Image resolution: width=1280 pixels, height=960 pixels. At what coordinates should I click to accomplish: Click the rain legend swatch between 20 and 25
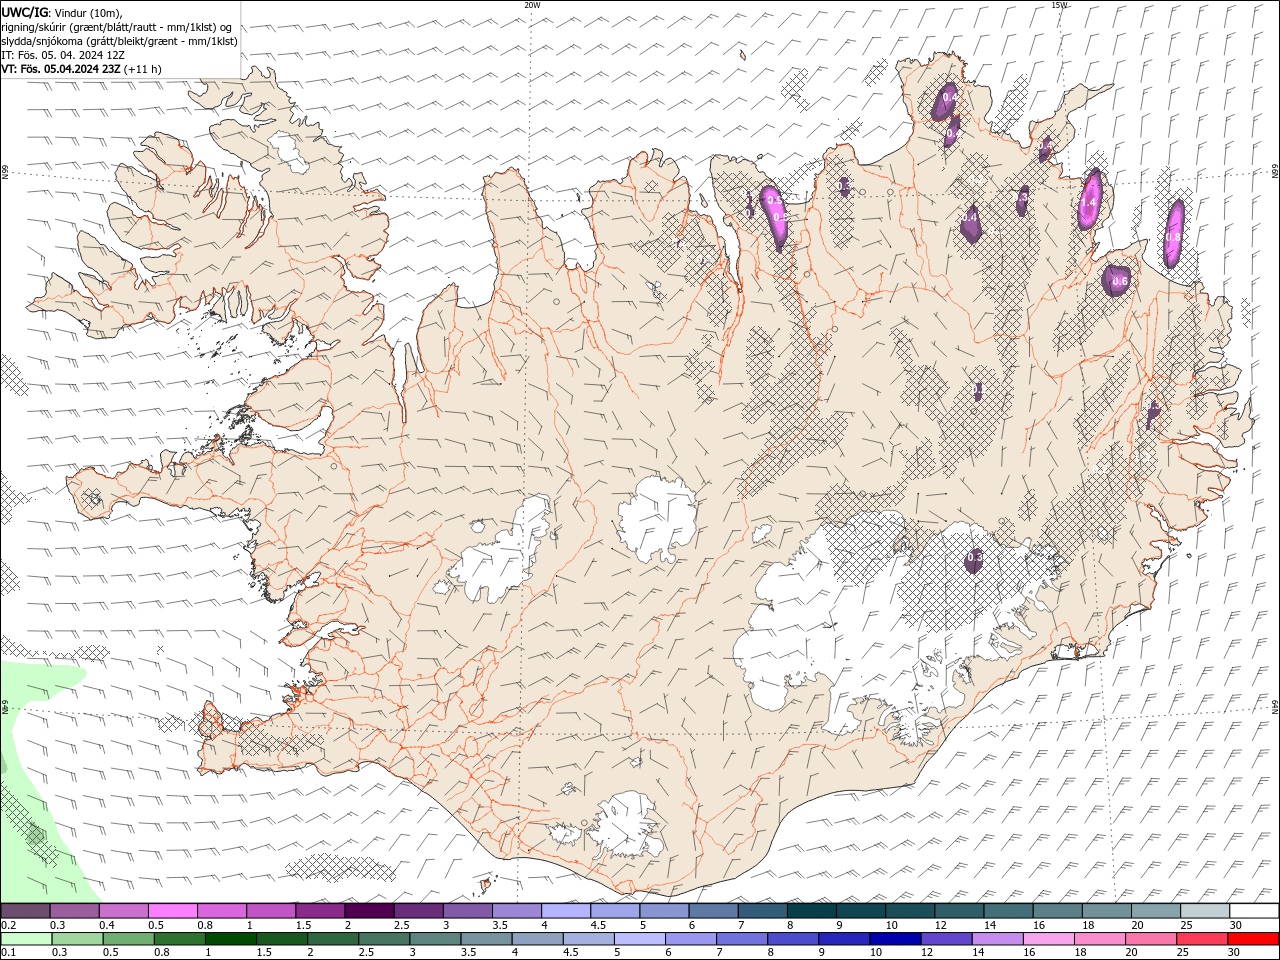point(1150,939)
